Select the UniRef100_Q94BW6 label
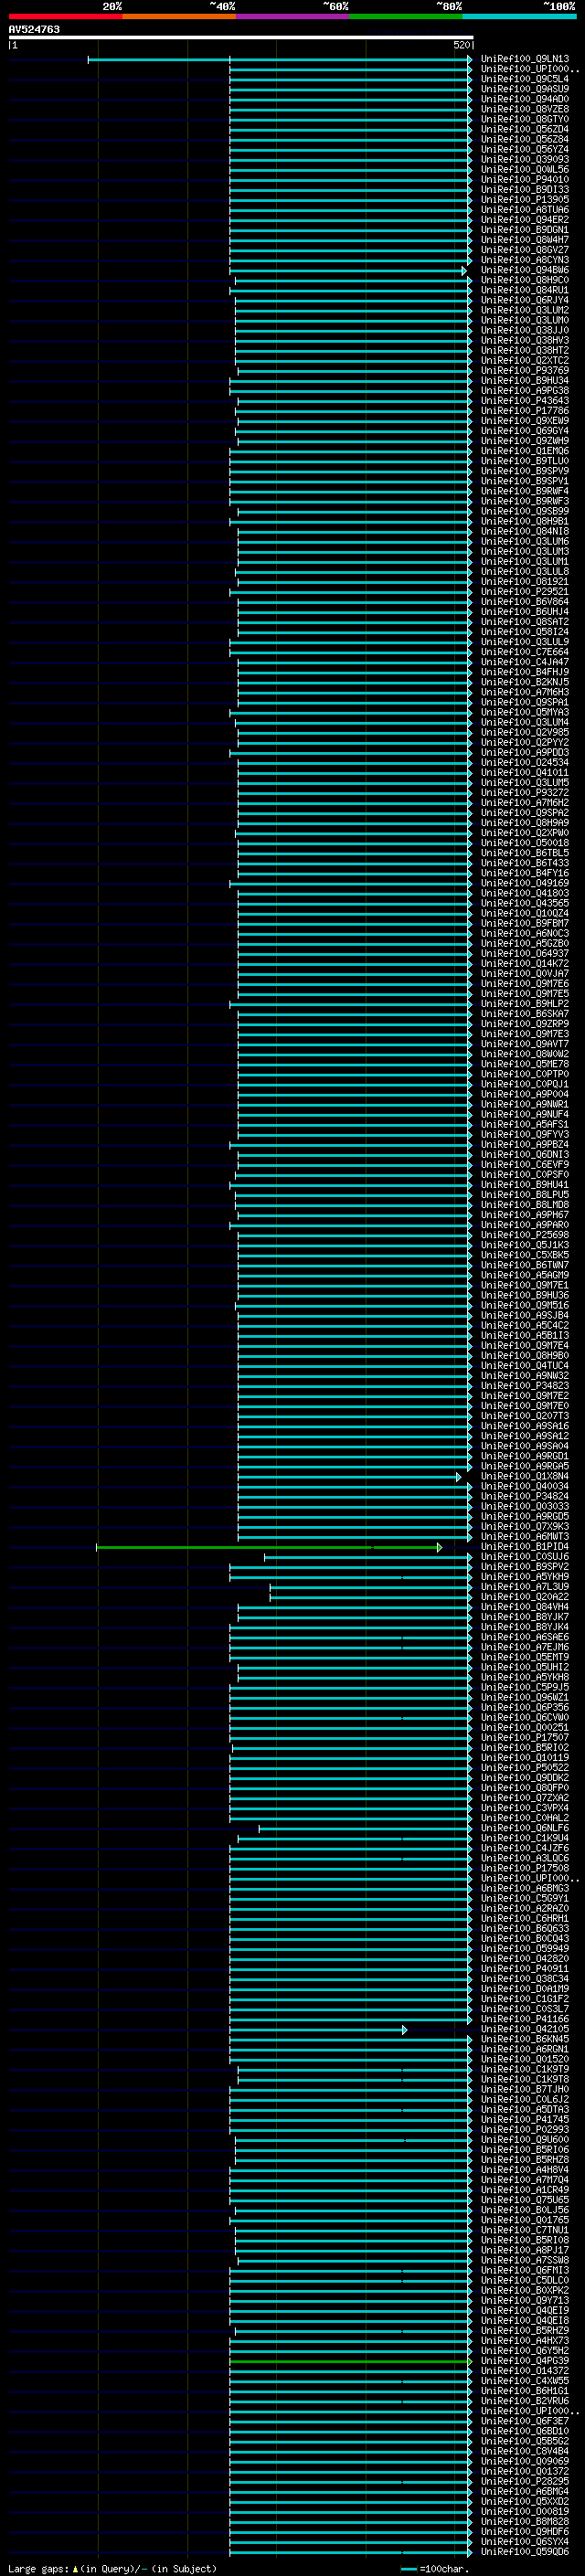 (x=525, y=270)
